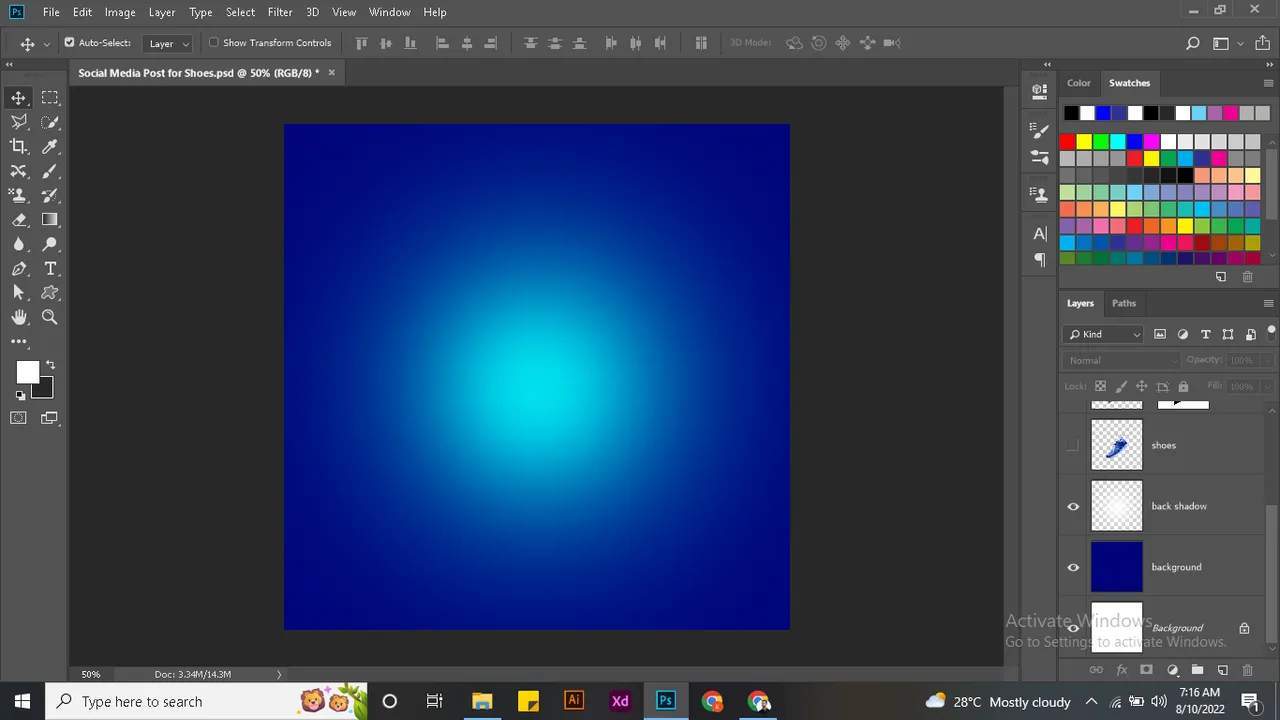1280x720 pixels.
Task: Select the Dodge tool
Action: (x=50, y=244)
